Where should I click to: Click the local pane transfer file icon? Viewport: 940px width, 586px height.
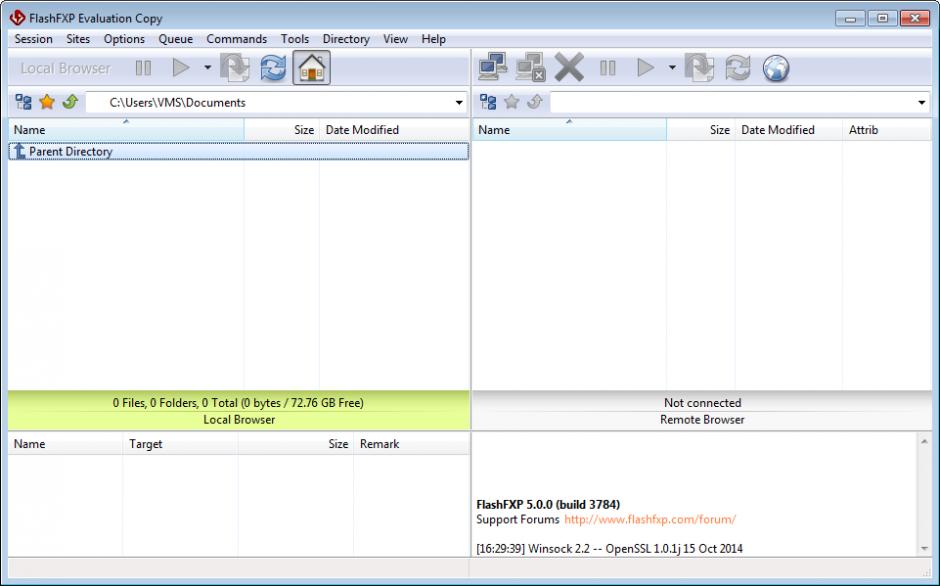235,68
